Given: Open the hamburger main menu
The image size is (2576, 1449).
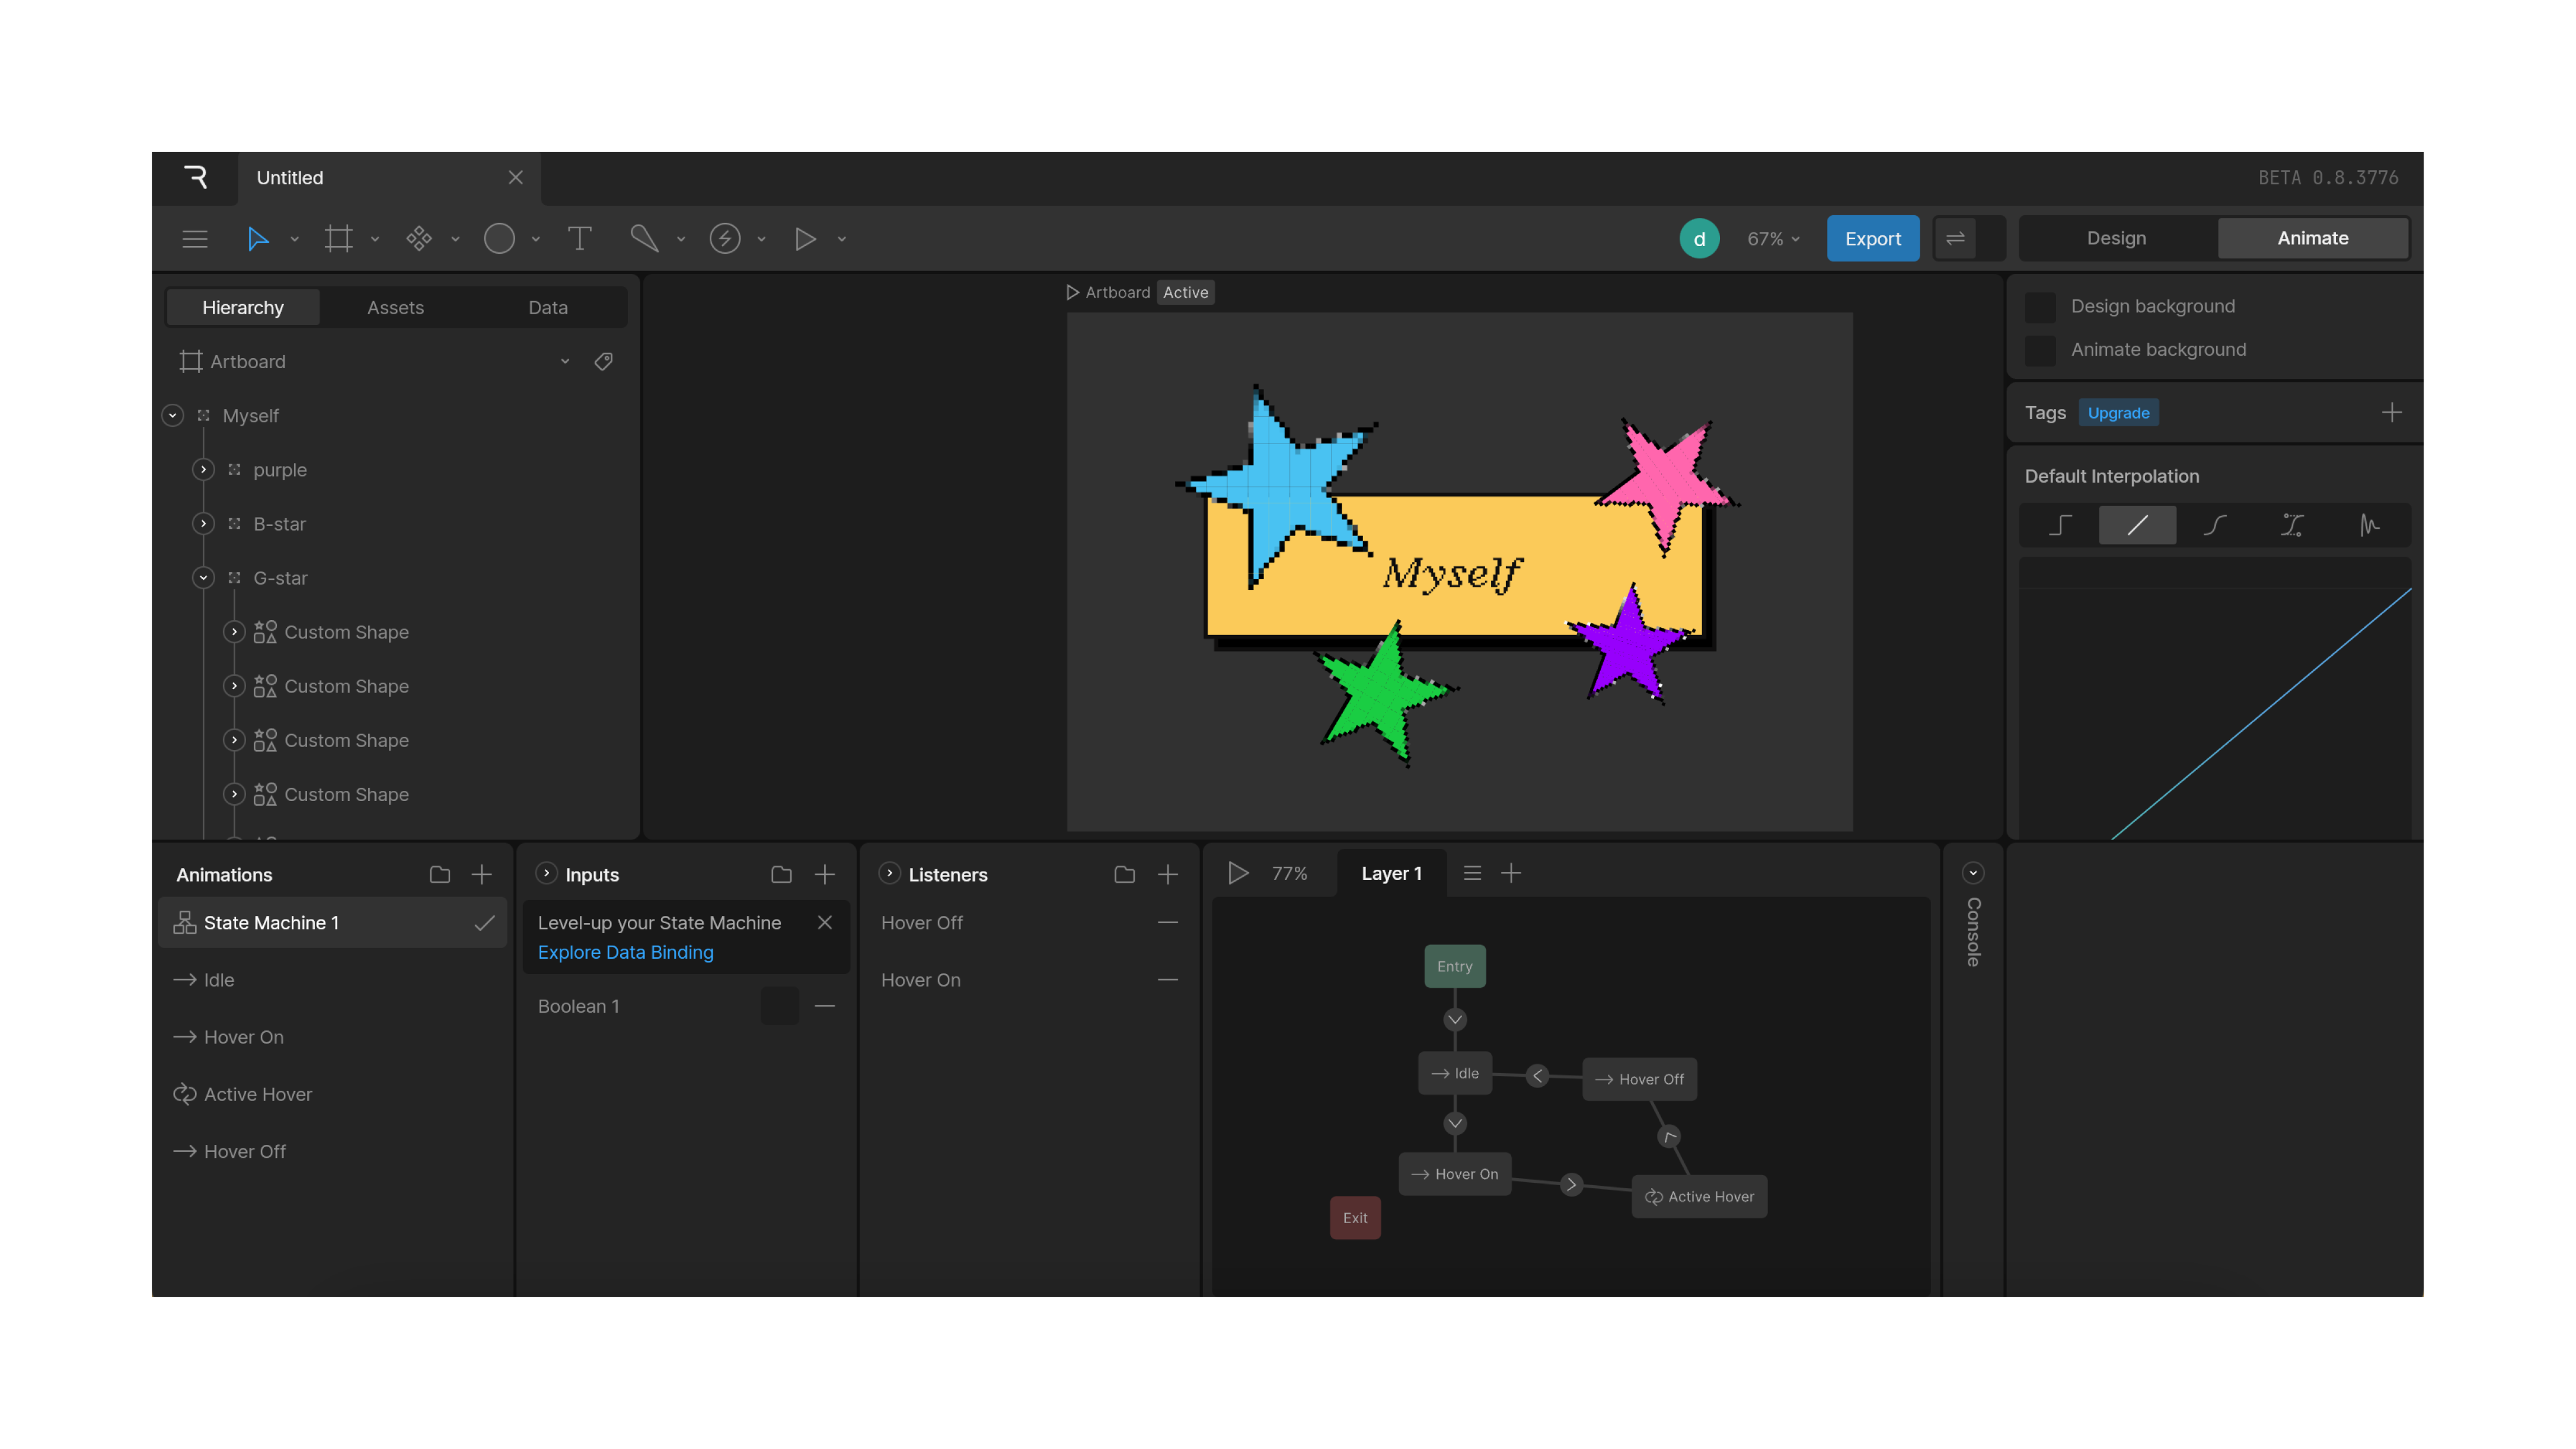Looking at the screenshot, I should [x=195, y=239].
